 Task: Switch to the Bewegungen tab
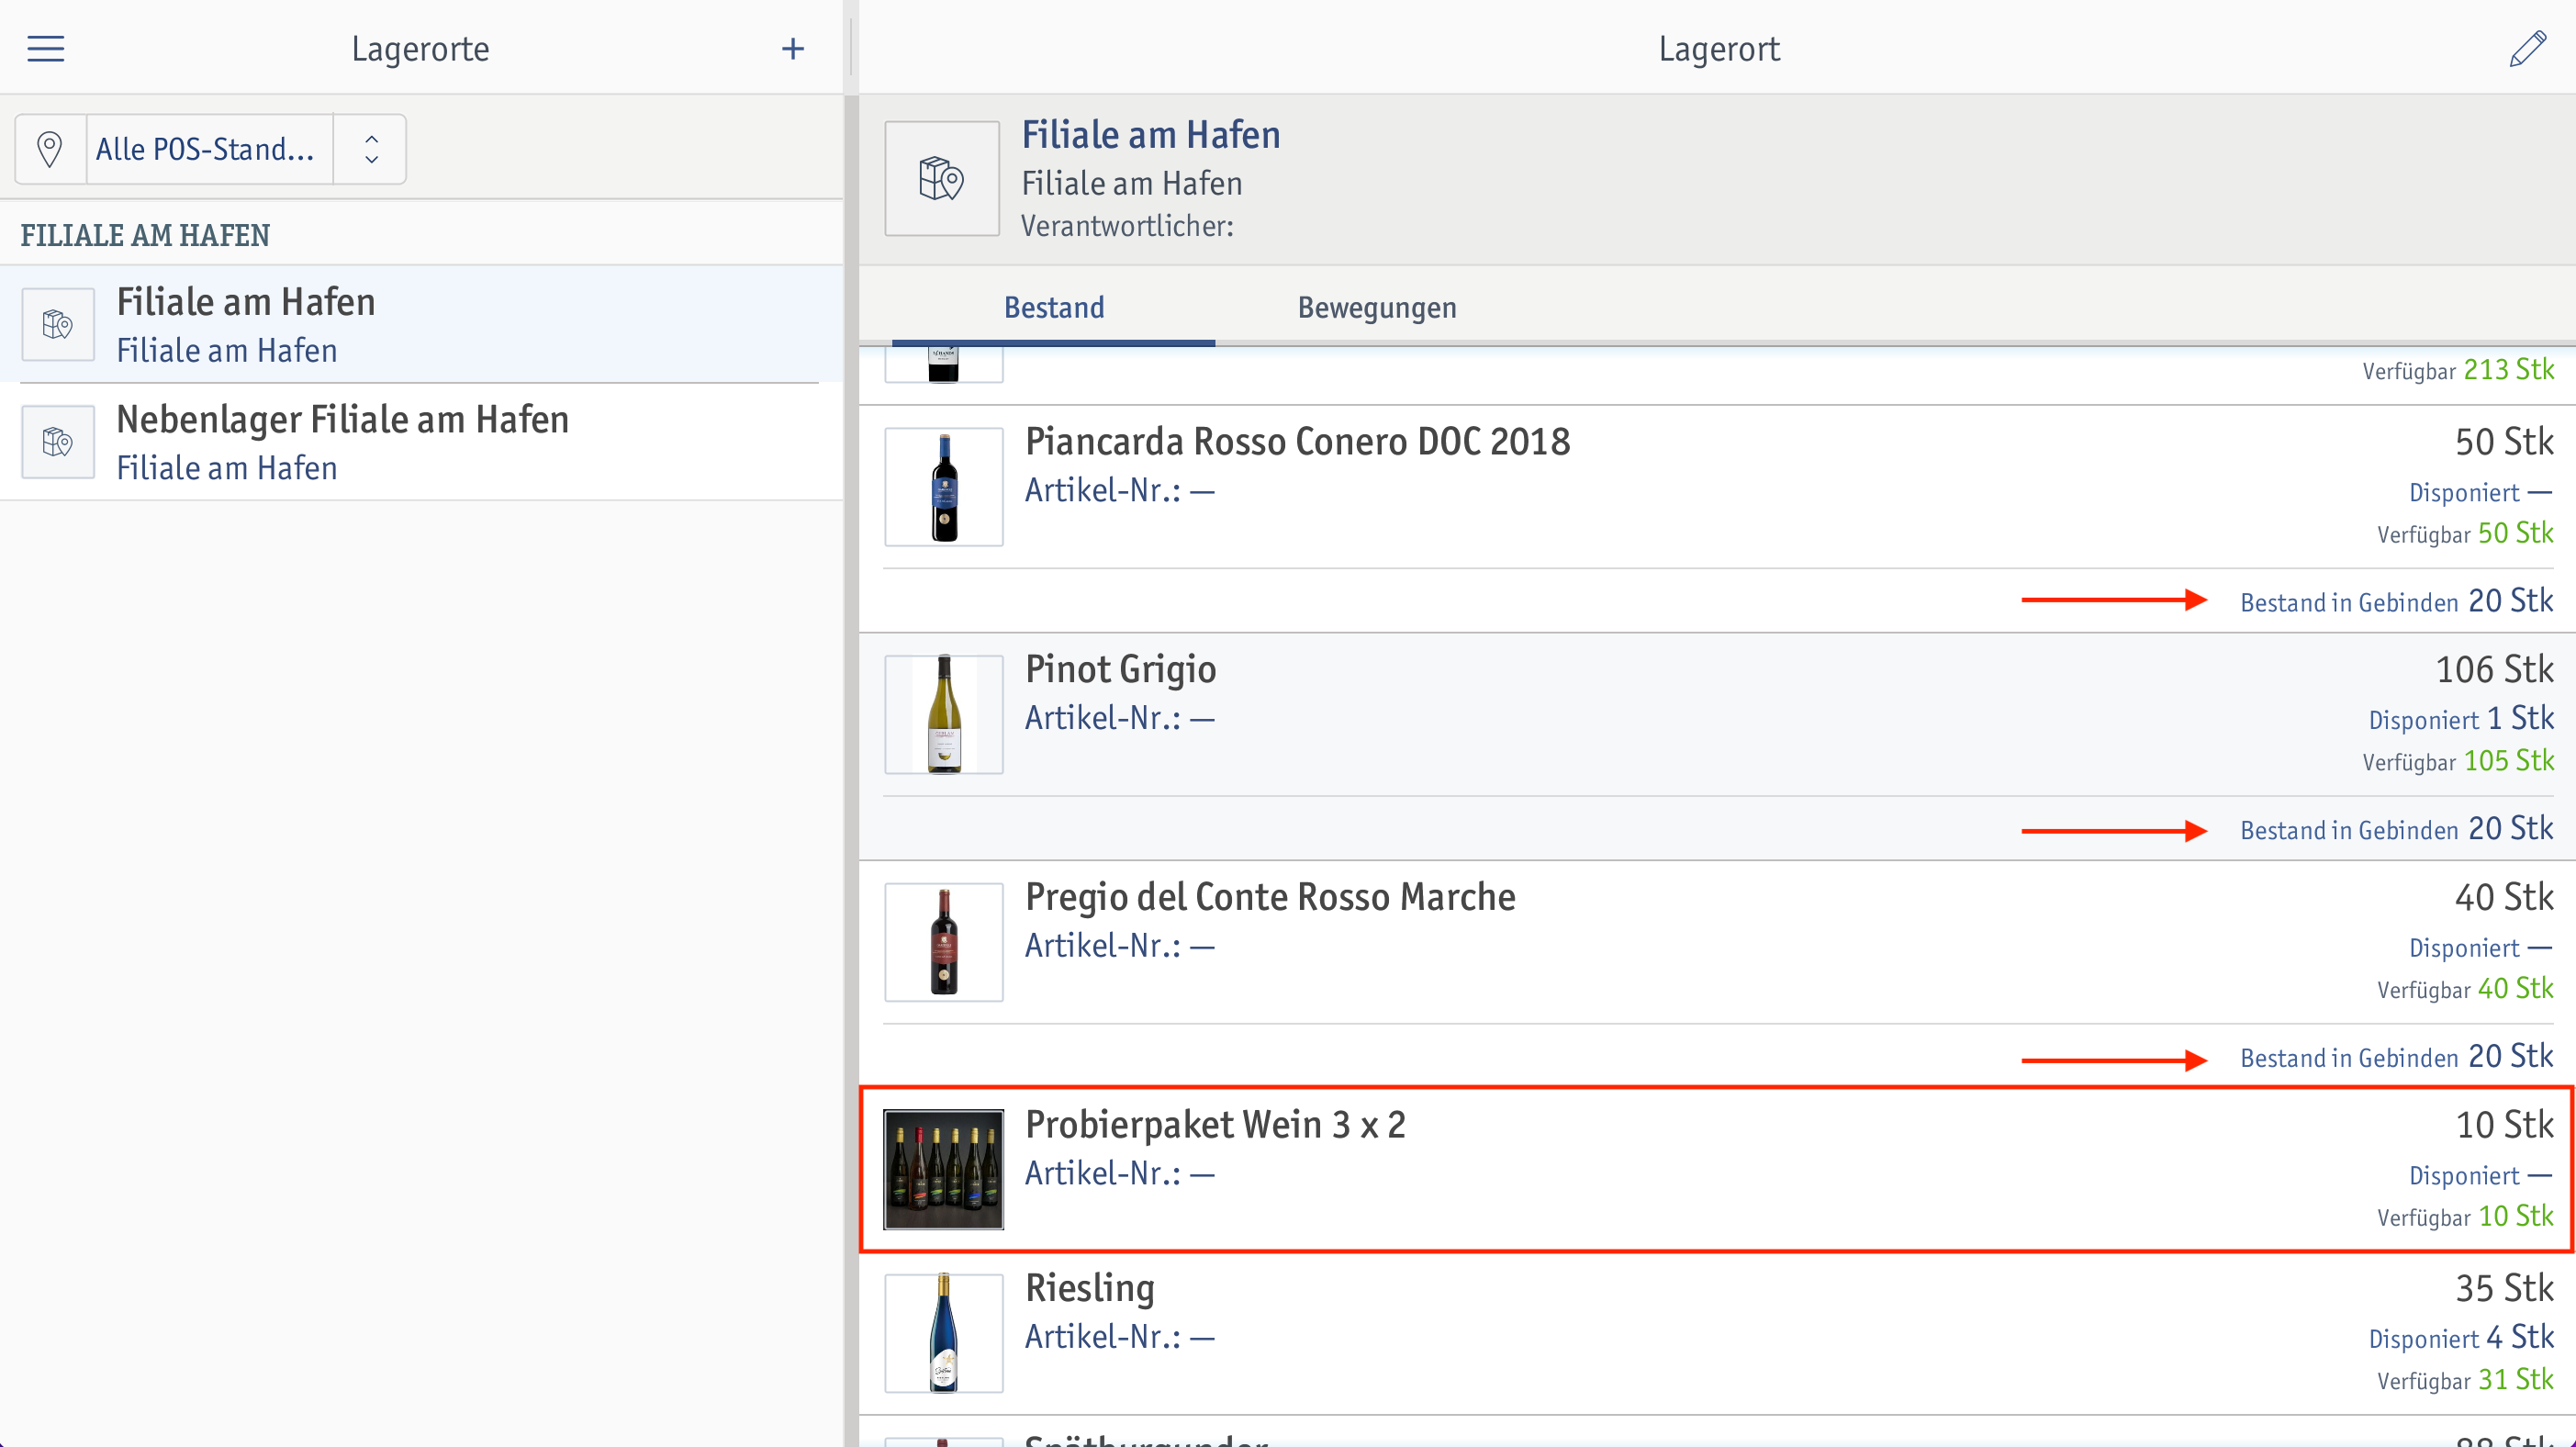[x=1377, y=308]
